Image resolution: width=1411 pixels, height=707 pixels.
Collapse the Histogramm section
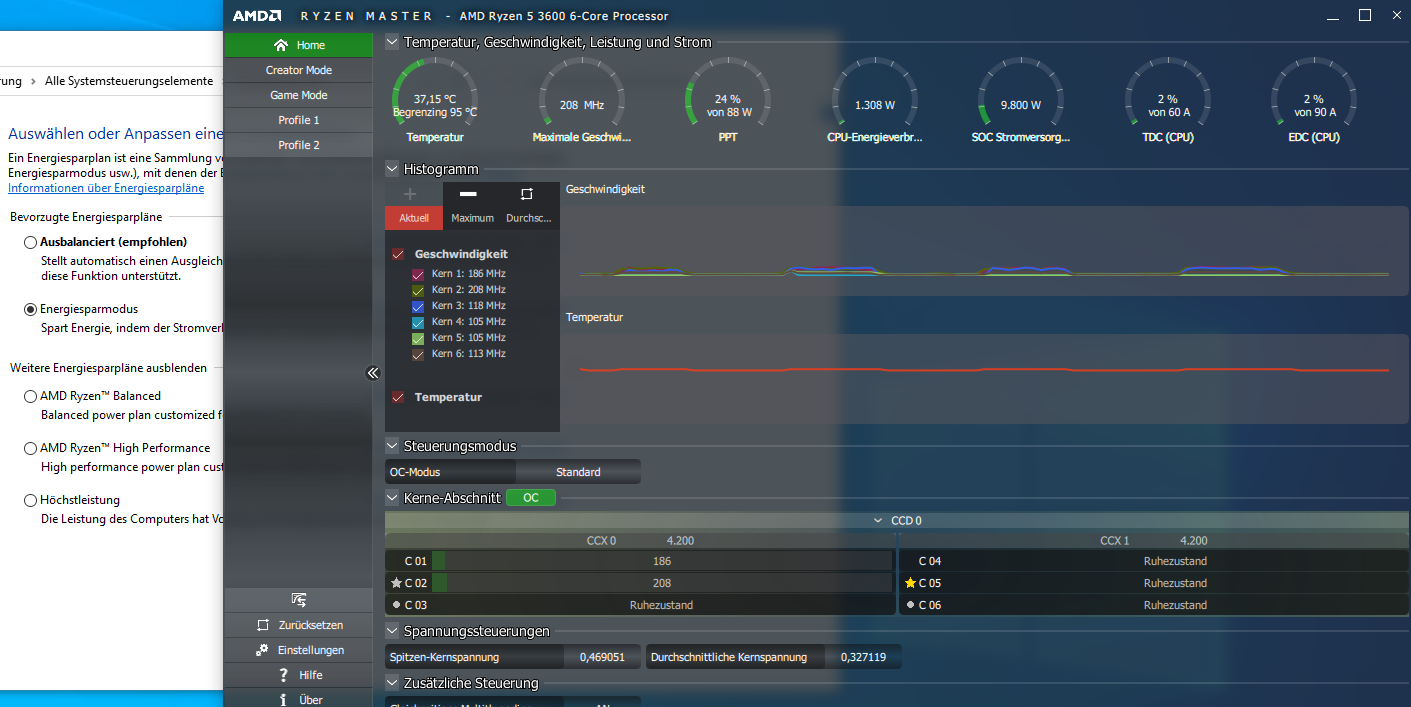[x=392, y=169]
